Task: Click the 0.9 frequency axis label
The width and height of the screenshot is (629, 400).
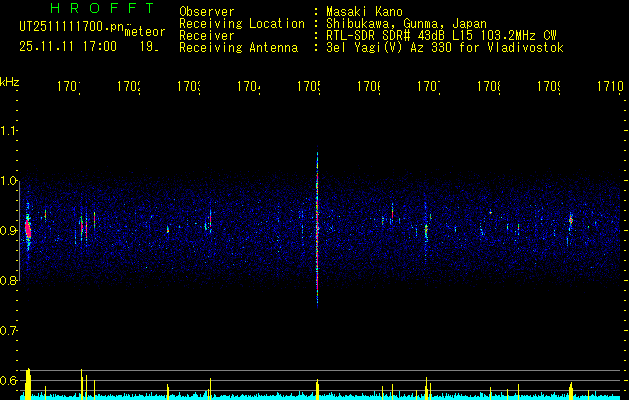Action: (x=9, y=231)
